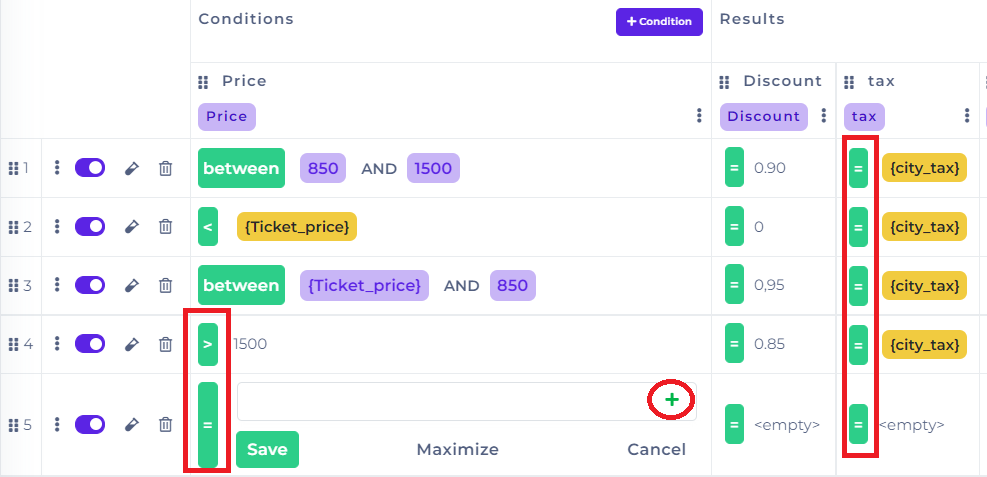Click the {Ticket_price} yellow tag in row 2
This screenshot has width=987, height=477.
[x=297, y=227]
